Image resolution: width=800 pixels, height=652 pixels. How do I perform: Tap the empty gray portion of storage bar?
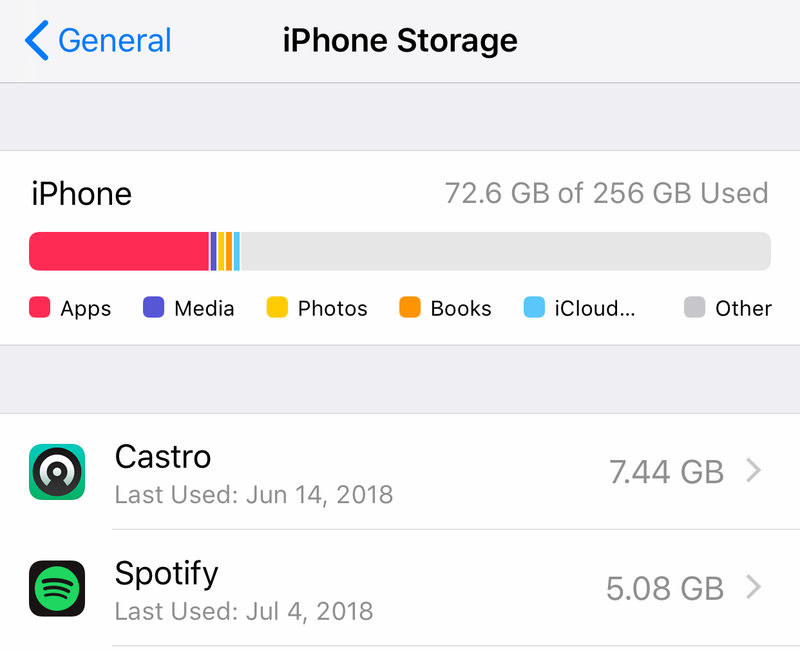click(506, 251)
